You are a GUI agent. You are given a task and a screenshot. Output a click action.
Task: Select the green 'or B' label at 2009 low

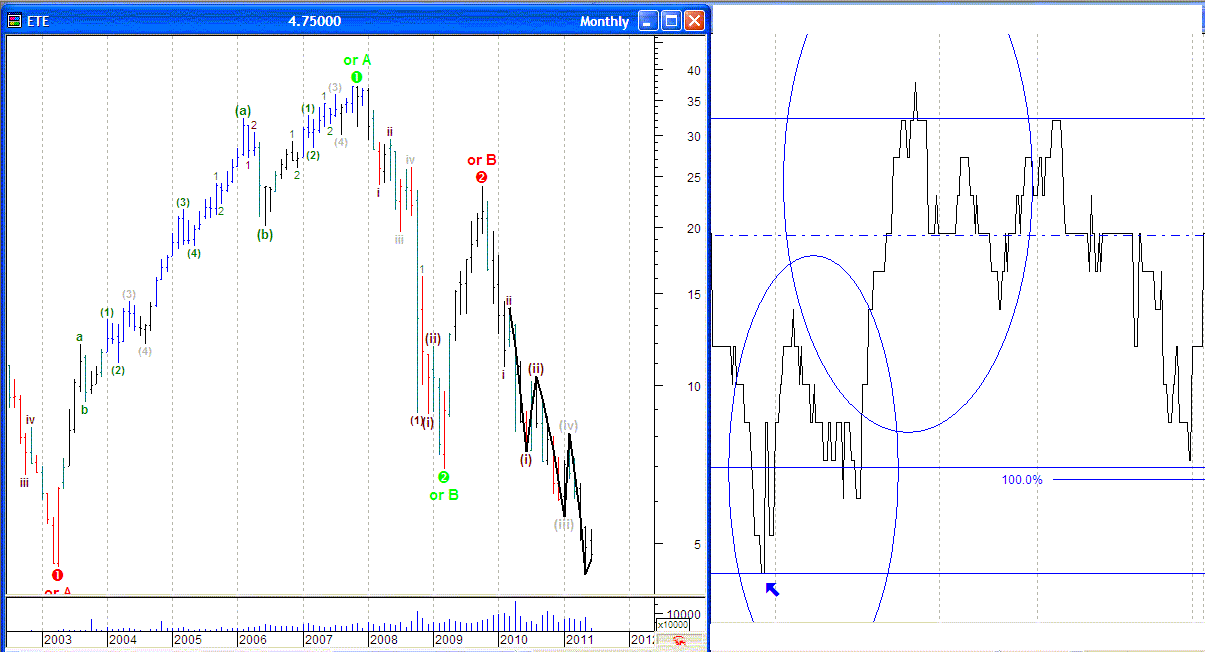pyautogui.click(x=444, y=495)
